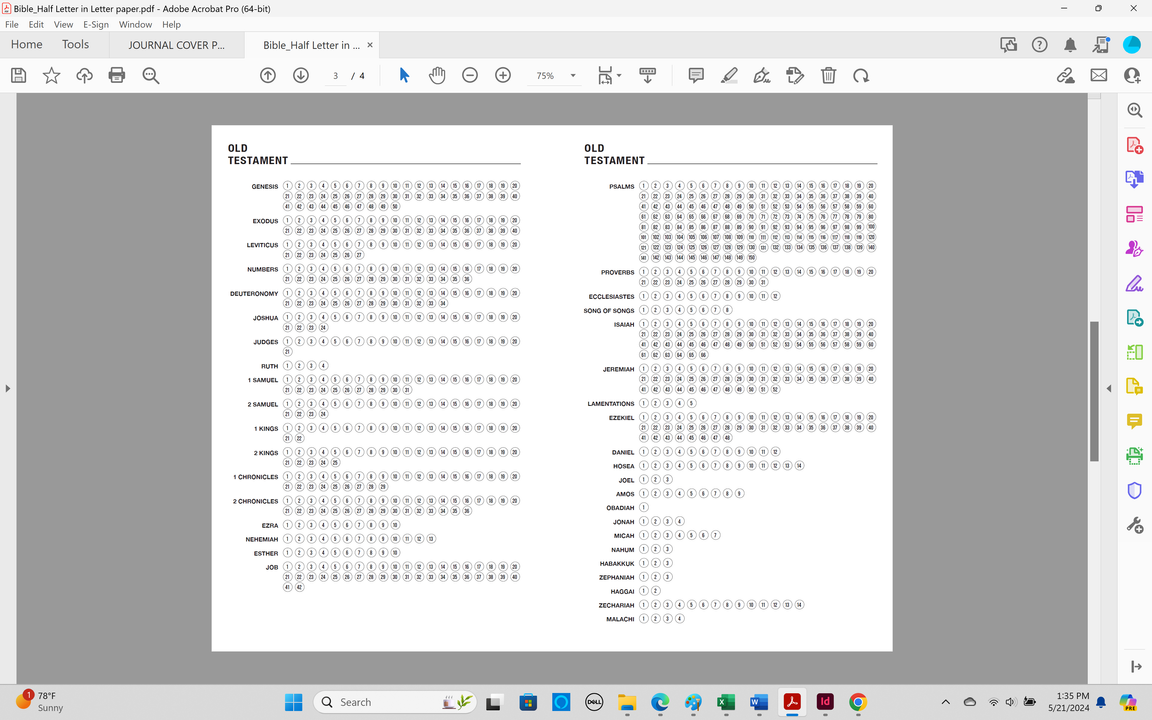
Task: Open the E-Sign menu
Action: pyautogui.click(x=96, y=24)
